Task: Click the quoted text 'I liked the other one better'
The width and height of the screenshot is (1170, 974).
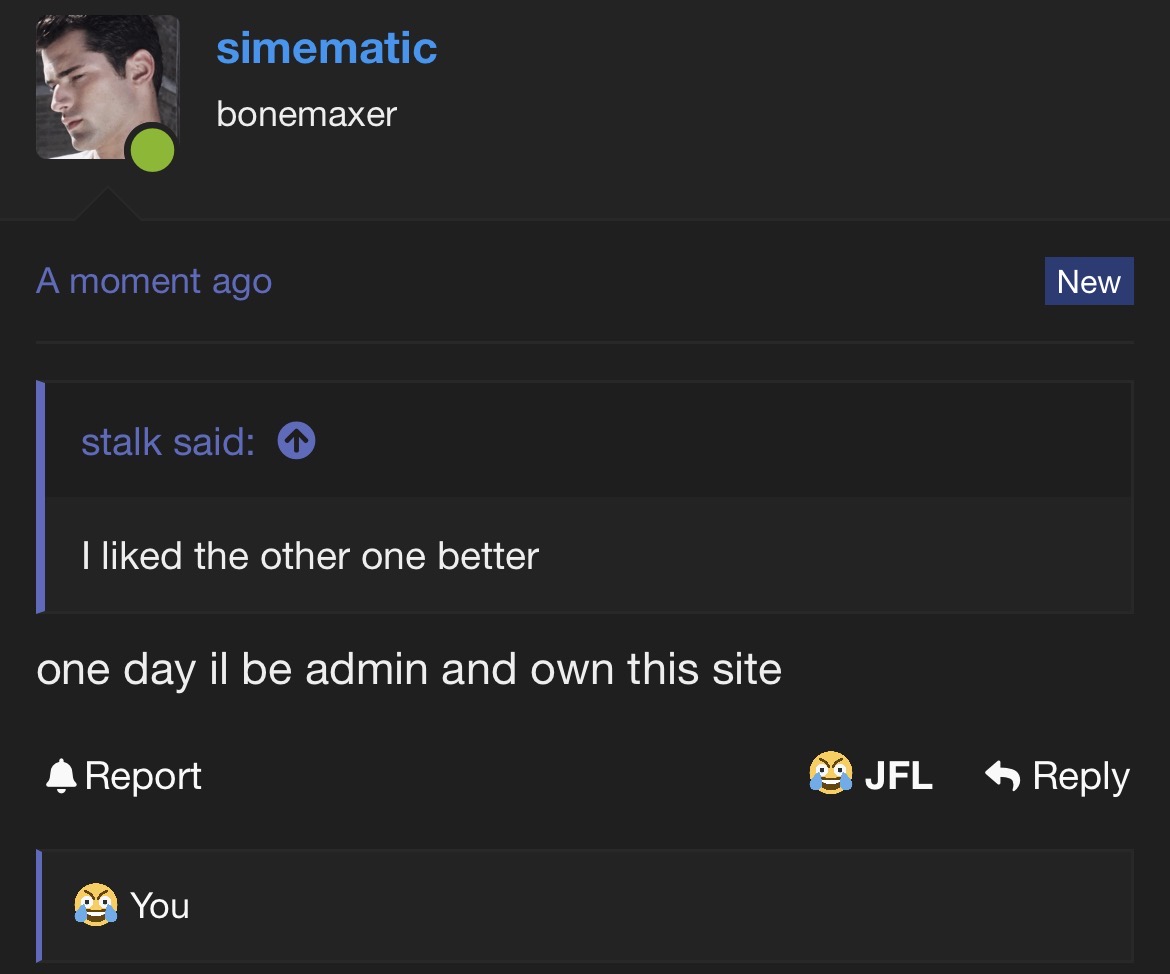Action: click(x=310, y=556)
